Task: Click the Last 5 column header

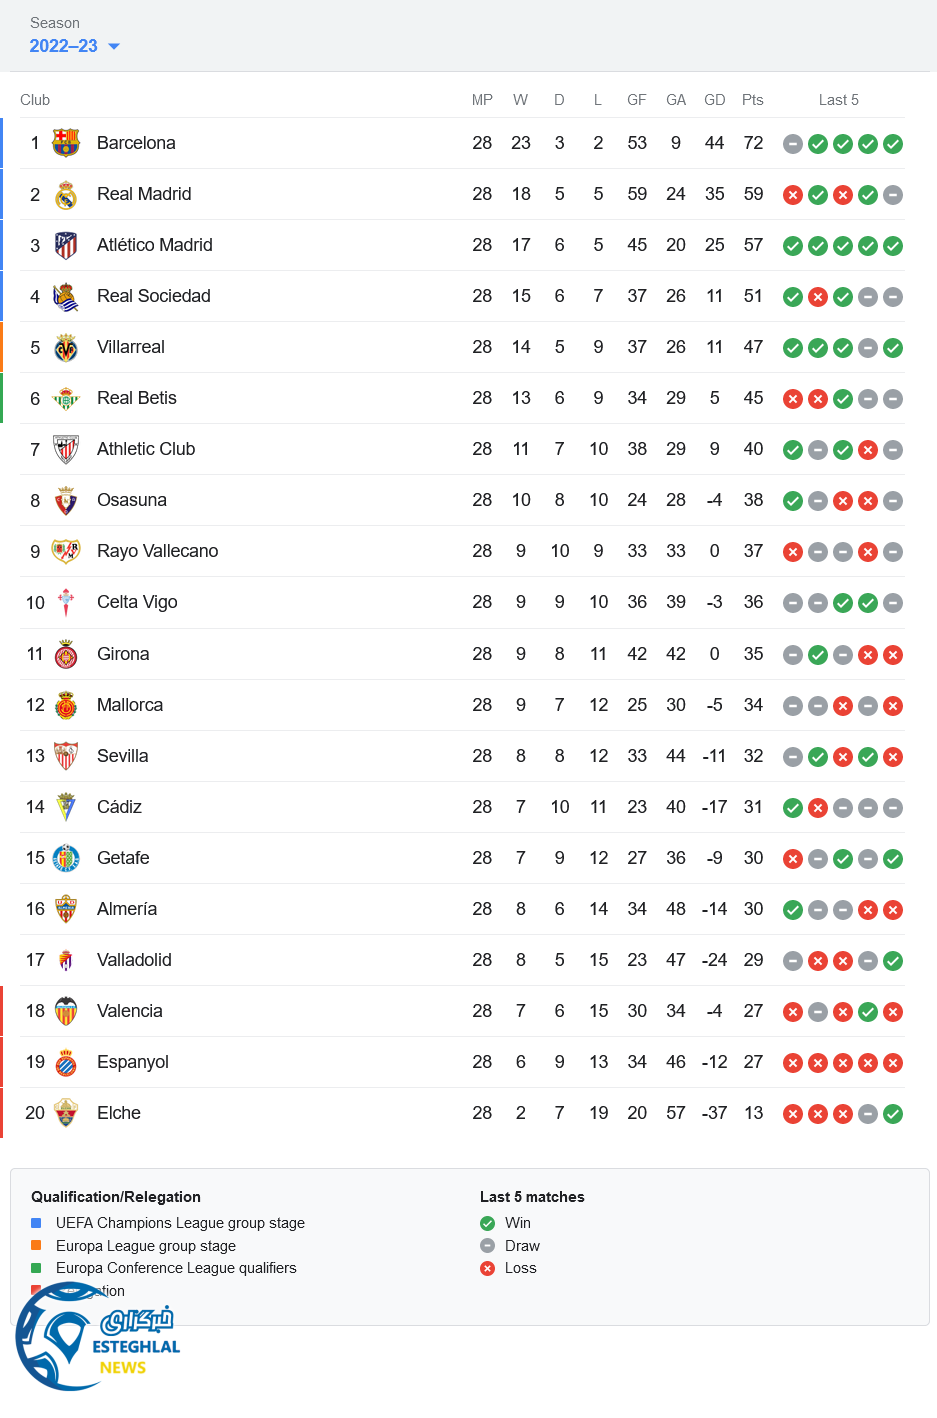Action: click(838, 100)
